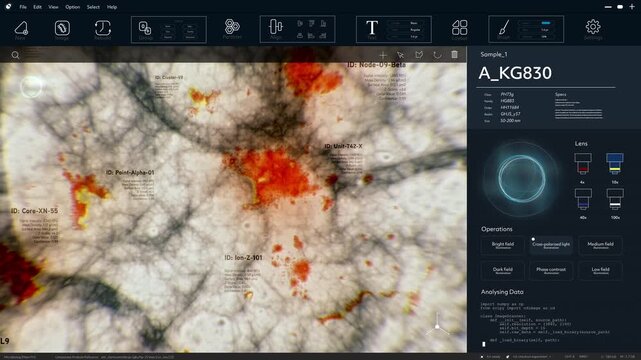Select the 40x lens with blue band
The image size is (641, 360).
[x=583, y=199]
